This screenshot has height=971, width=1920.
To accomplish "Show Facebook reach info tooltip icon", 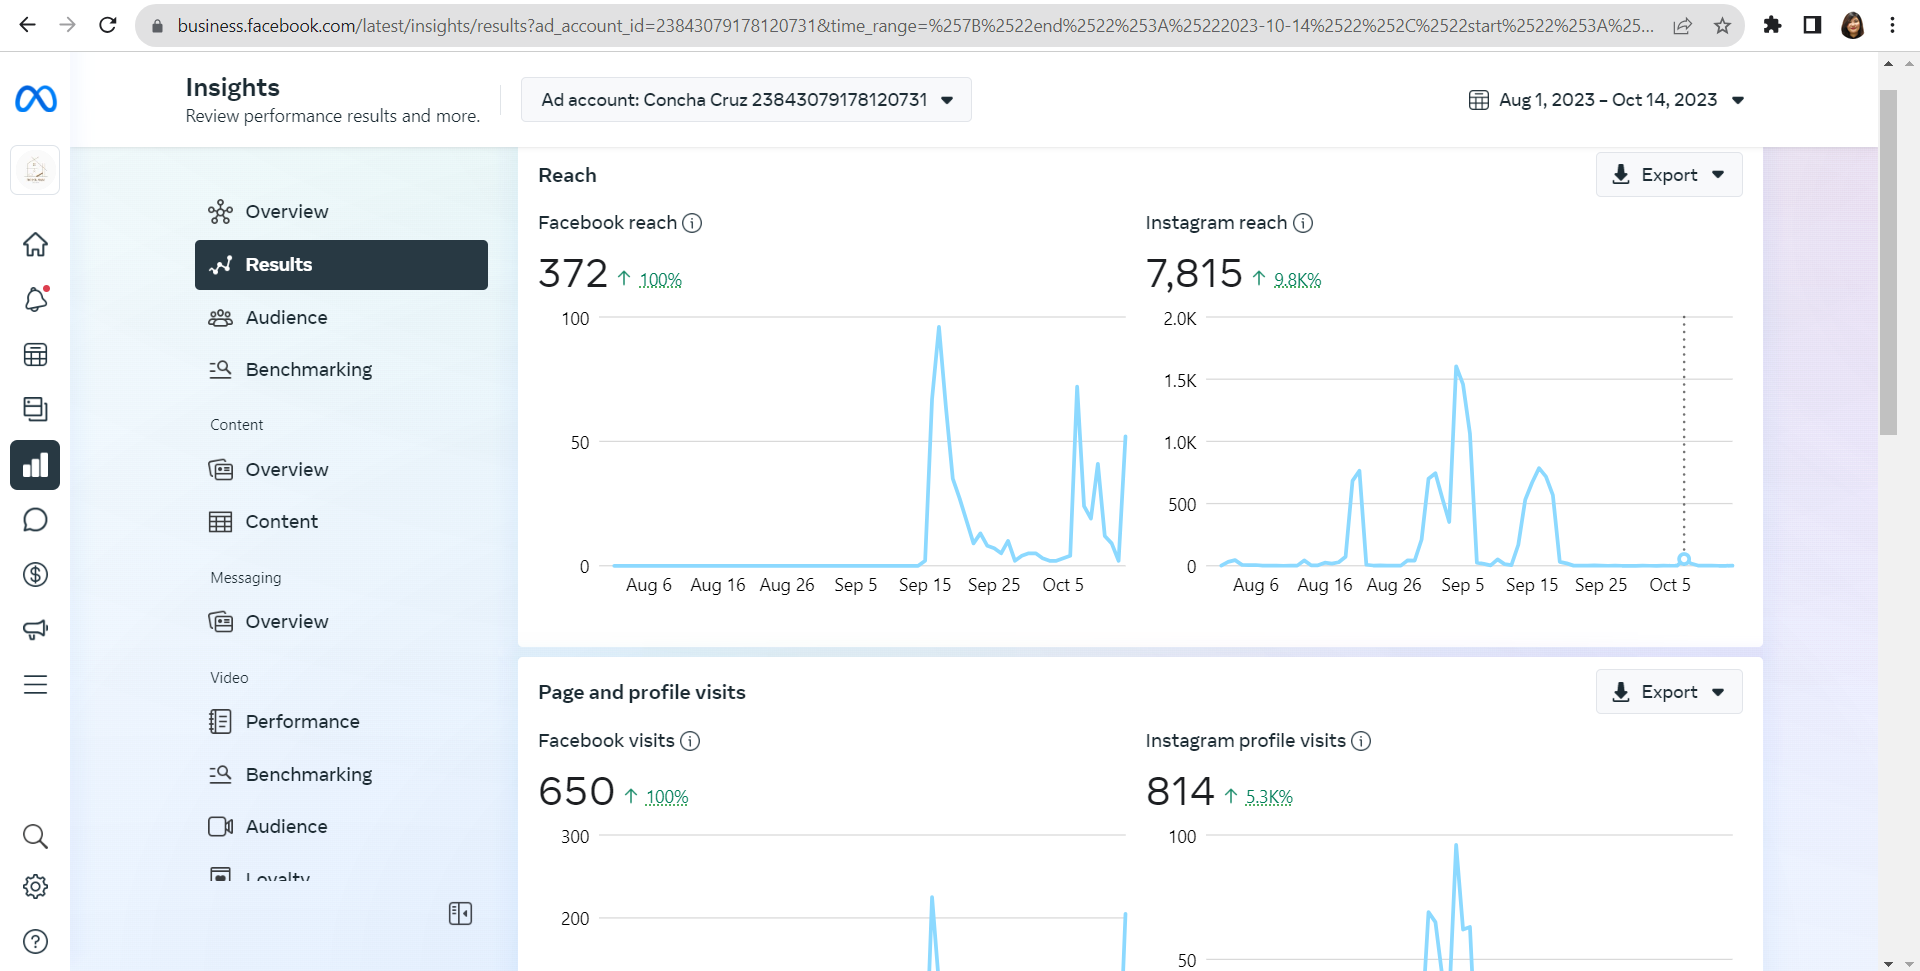I will (x=692, y=223).
